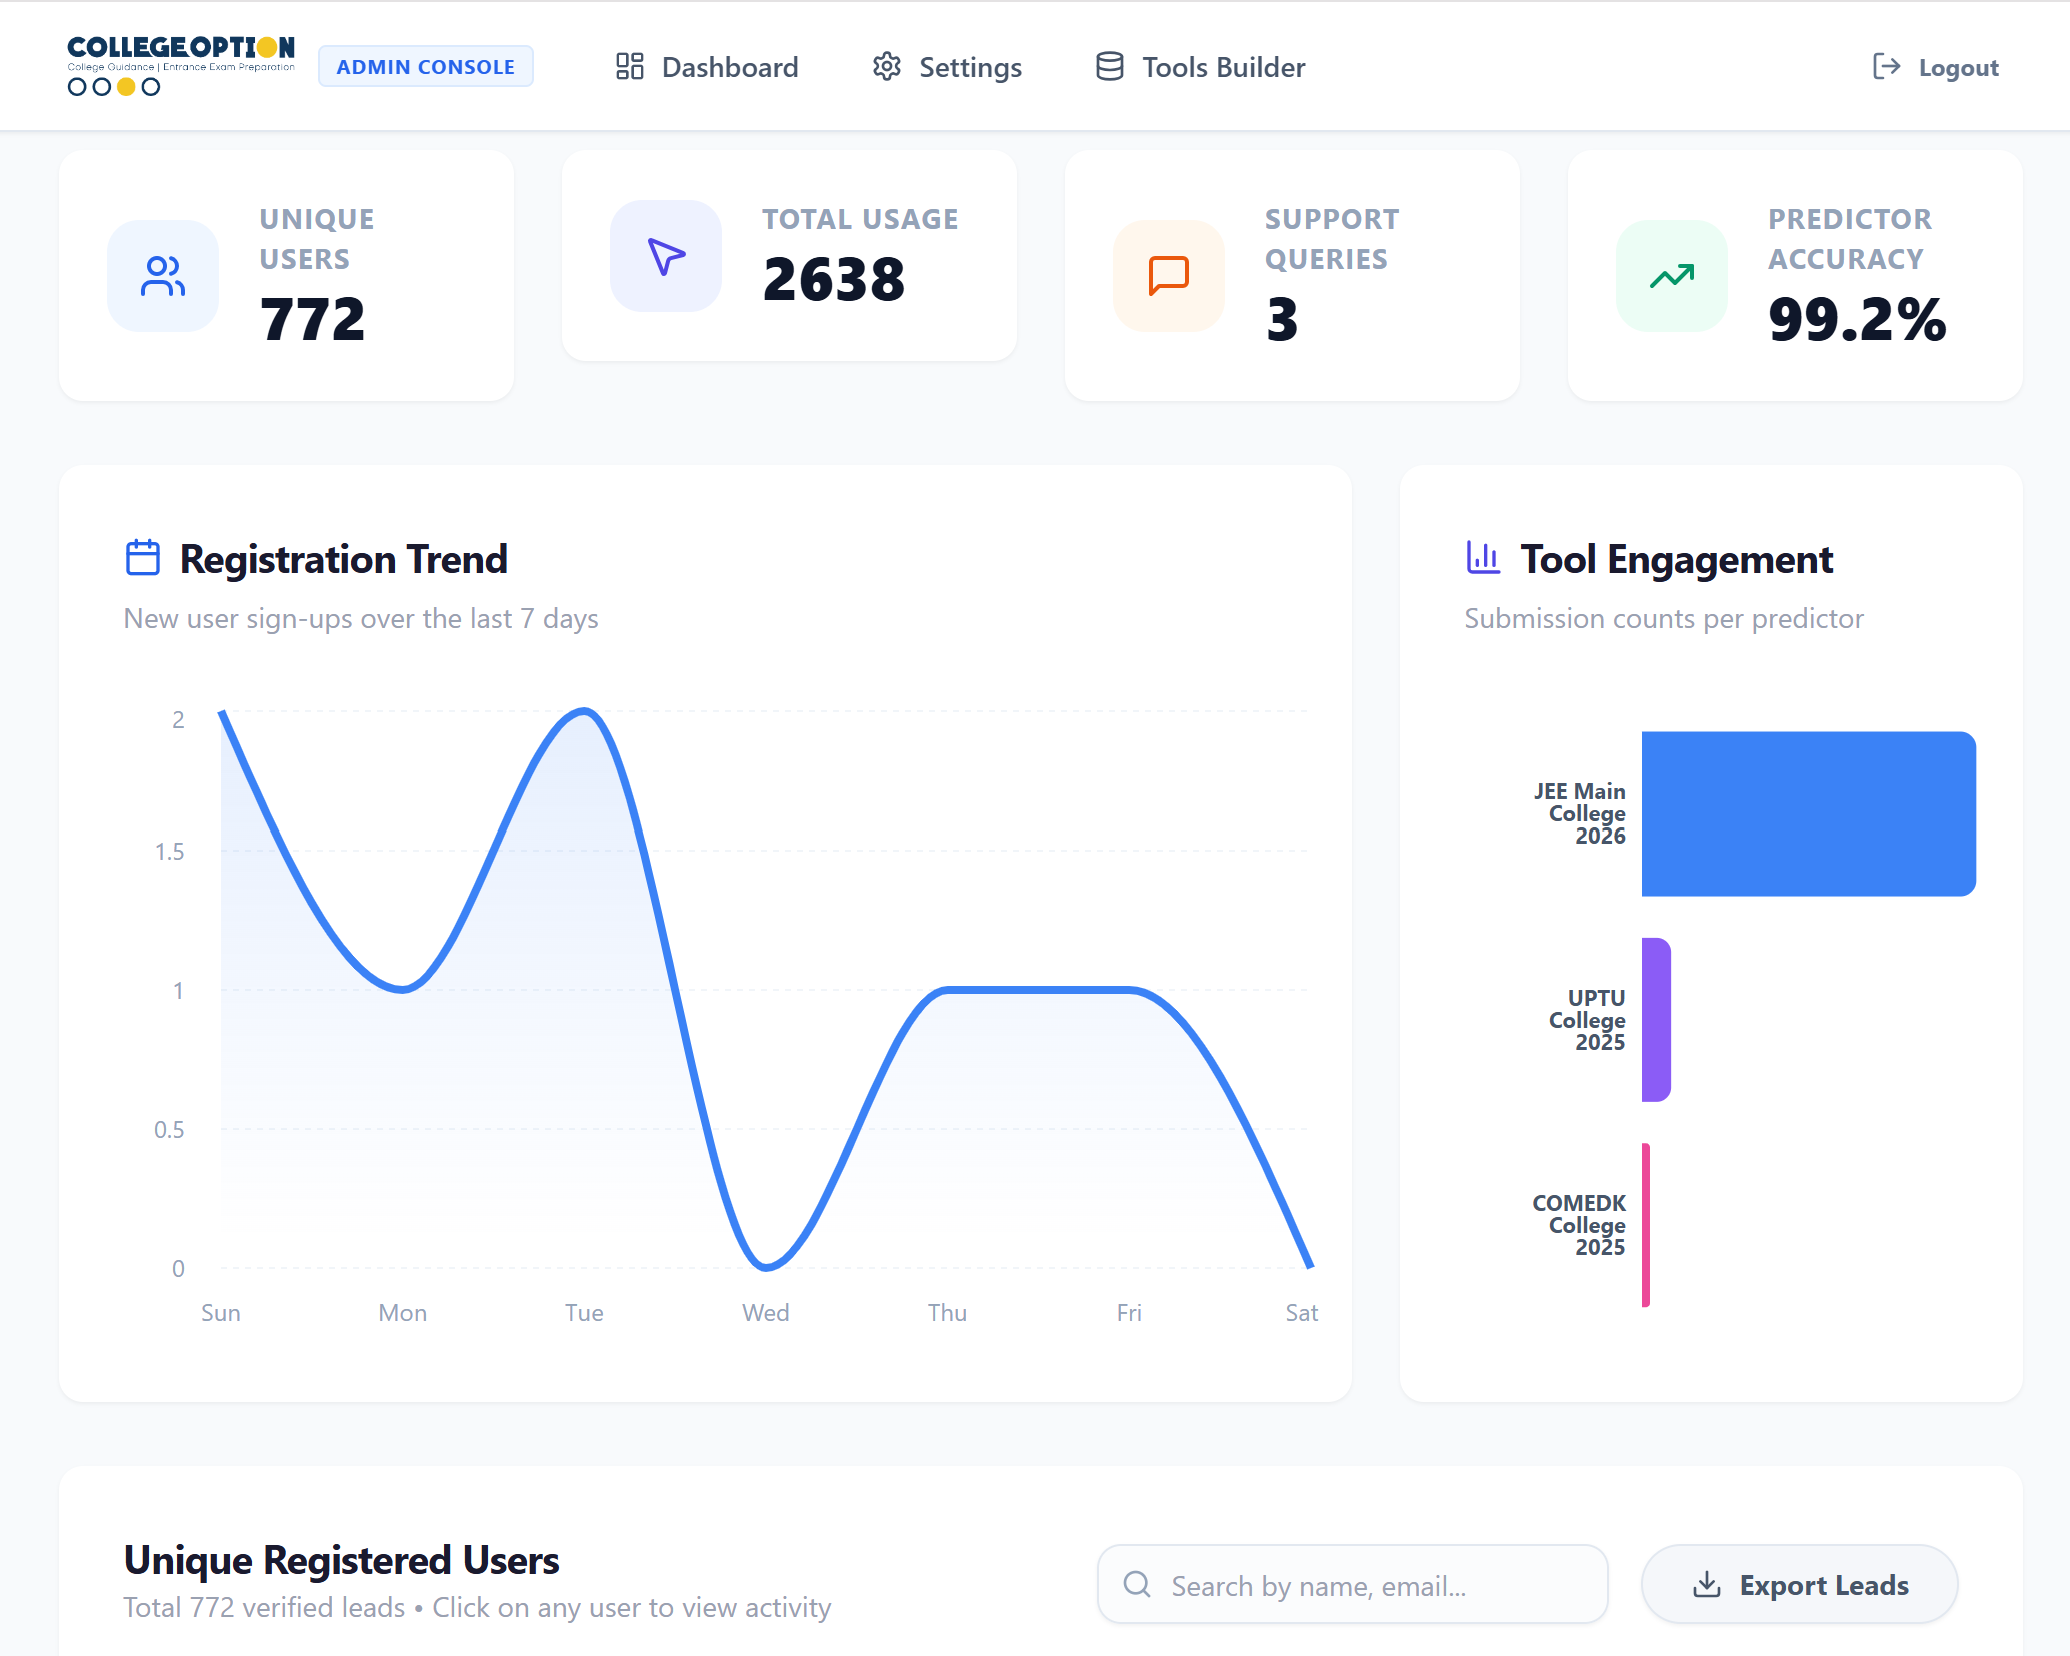The height and width of the screenshot is (1656, 2070).
Task: Click the Support Queries chat icon
Action: [x=1169, y=276]
